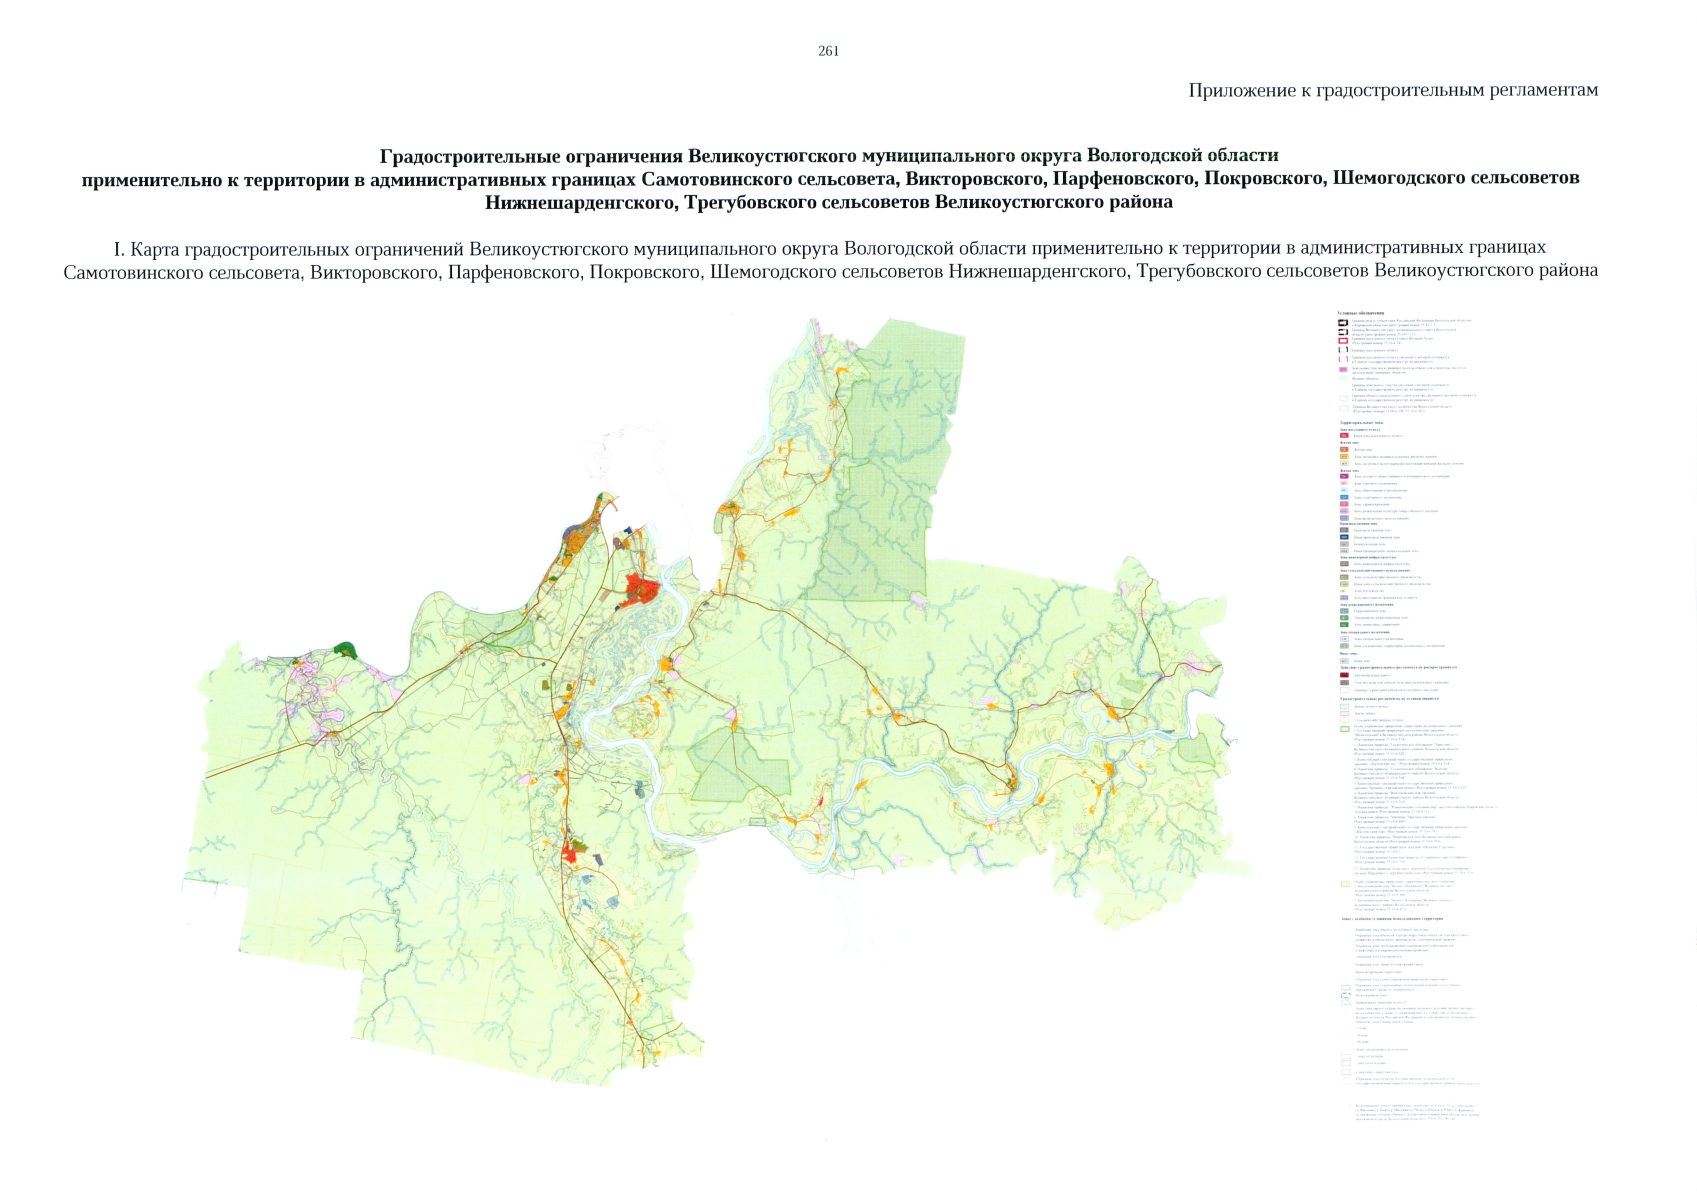Click the pink land-plots swatch in the legend
1697x1200 pixels.
[x=1344, y=369]
